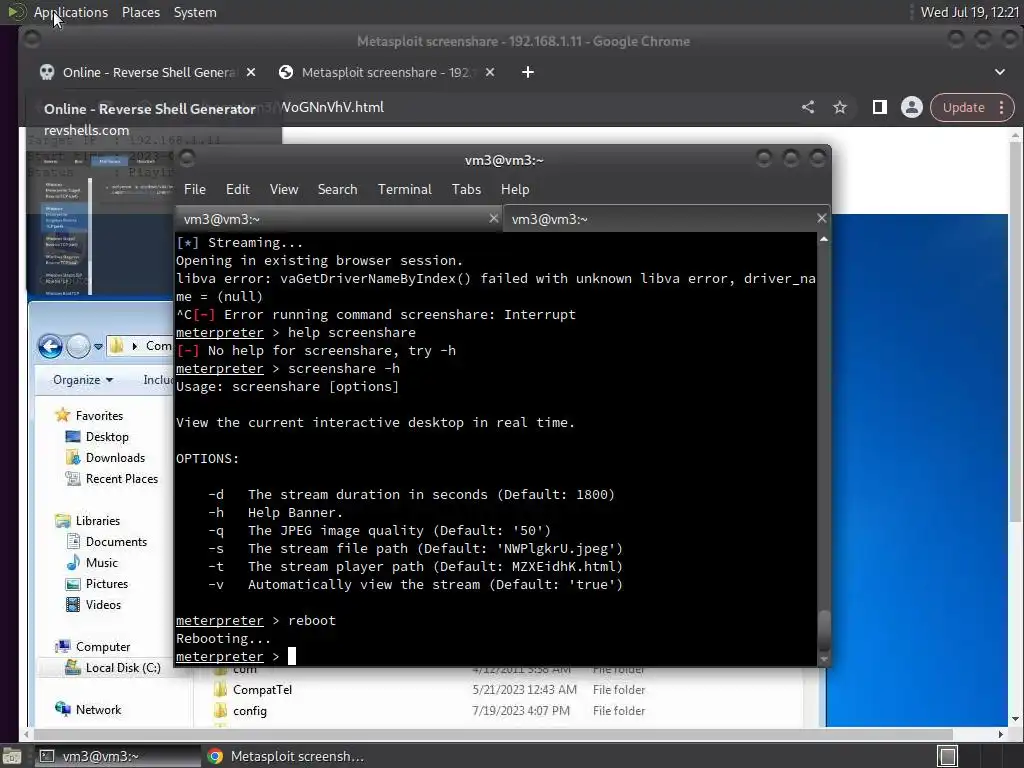Image resolution: width=1024 pixels, height=768 pixels.
Task: Close Metasploit screenshare tab
Action: point(490,72)
